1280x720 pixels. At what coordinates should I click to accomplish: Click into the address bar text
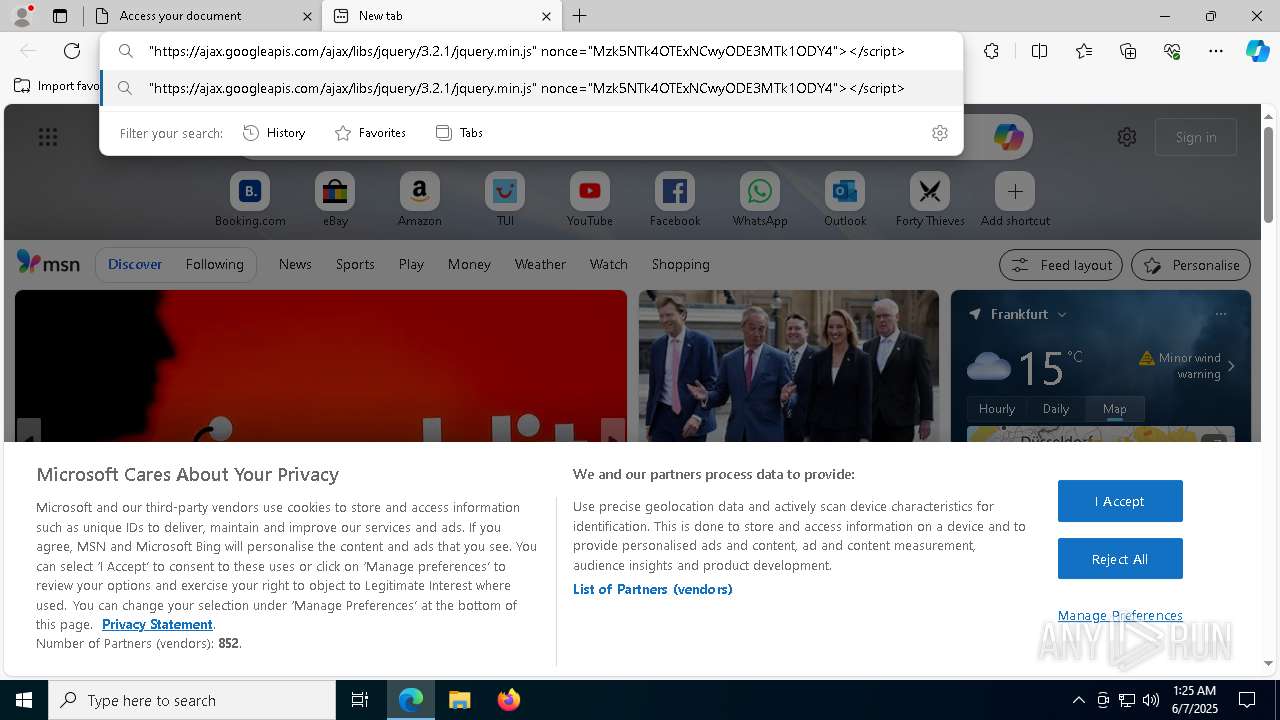pos(526,51)
